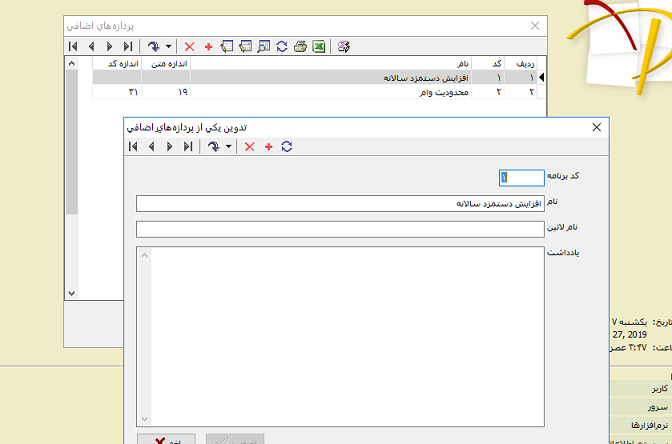The height and width of the screenshot is (444, 672).
Task: Add new record with red plus in list toolbar
Action: pos(209,47)
